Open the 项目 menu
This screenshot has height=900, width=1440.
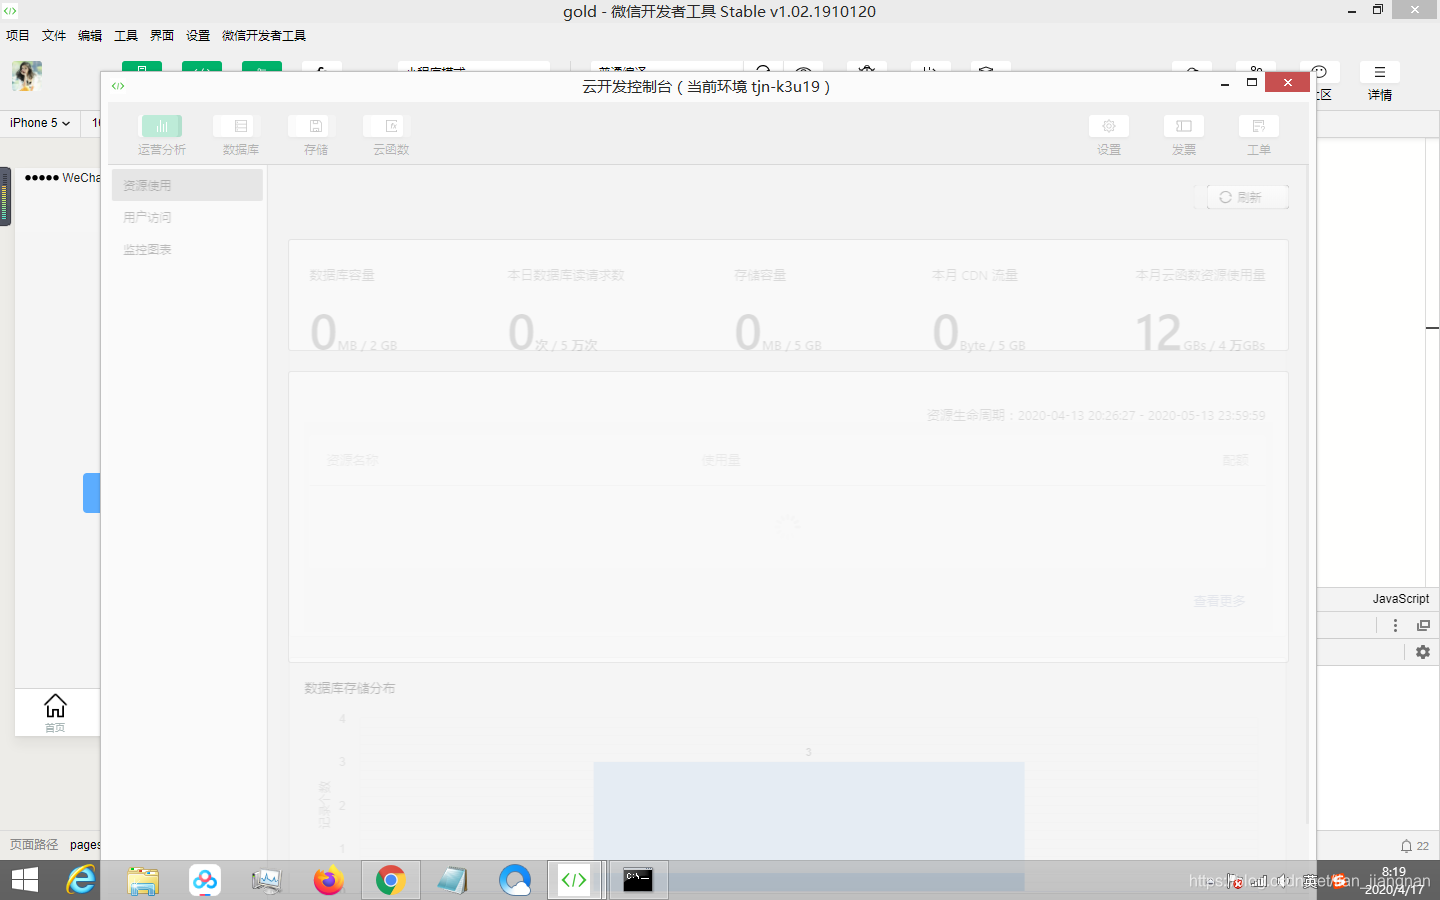(x=18, y=35)
